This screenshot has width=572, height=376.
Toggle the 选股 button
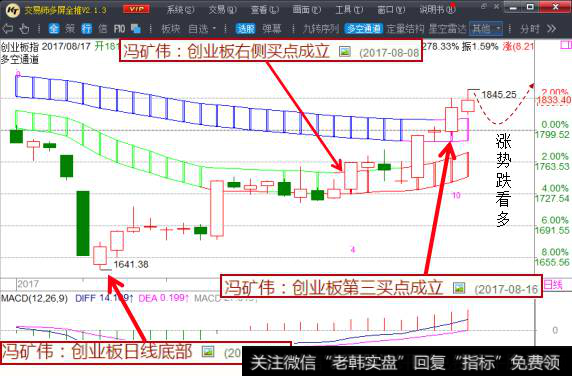click(246, 29)
